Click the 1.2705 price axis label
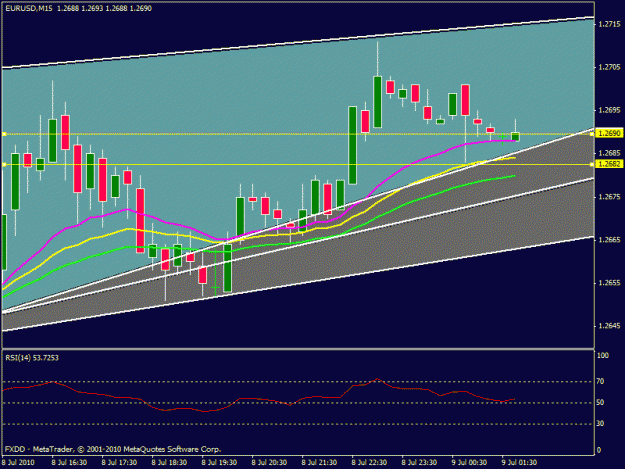This screenshot has width=625, height=469. 609,67
